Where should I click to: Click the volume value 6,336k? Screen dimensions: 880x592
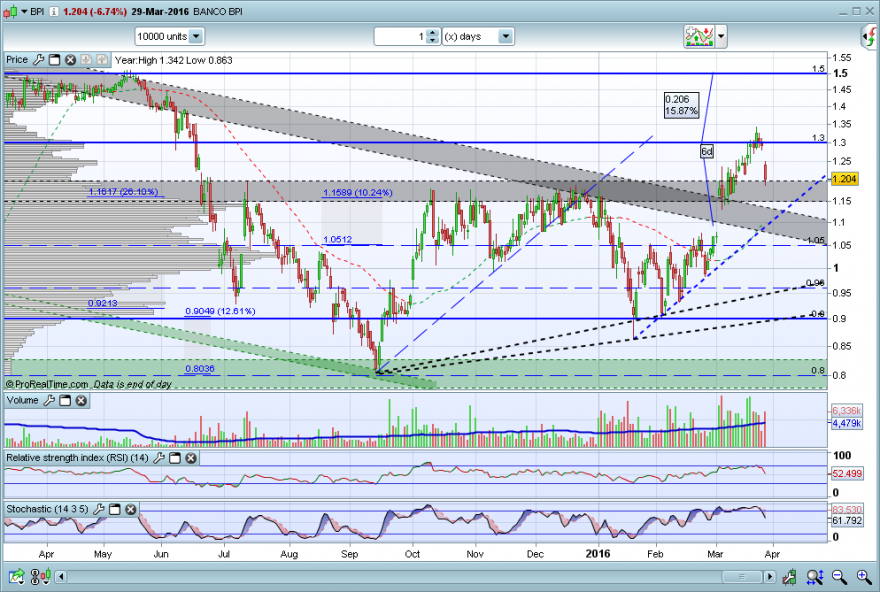tap(846, 411)
